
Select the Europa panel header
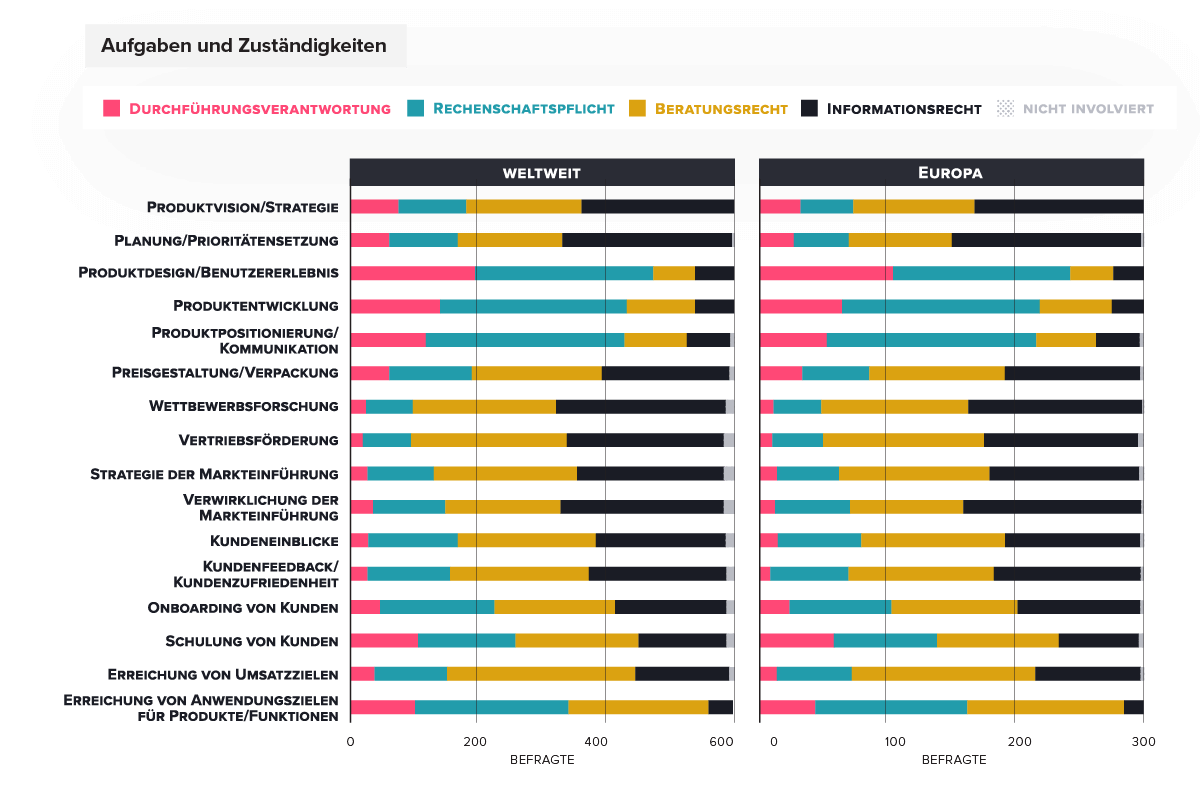point(951,172)
